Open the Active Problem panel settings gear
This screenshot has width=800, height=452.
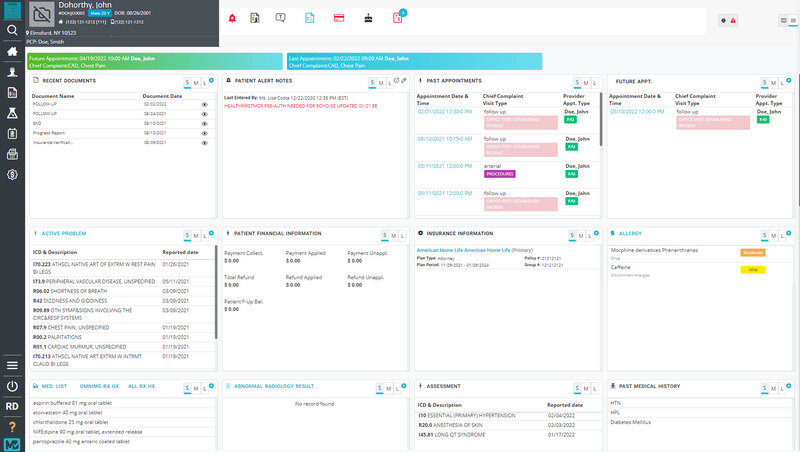click(x=211, y=233)
